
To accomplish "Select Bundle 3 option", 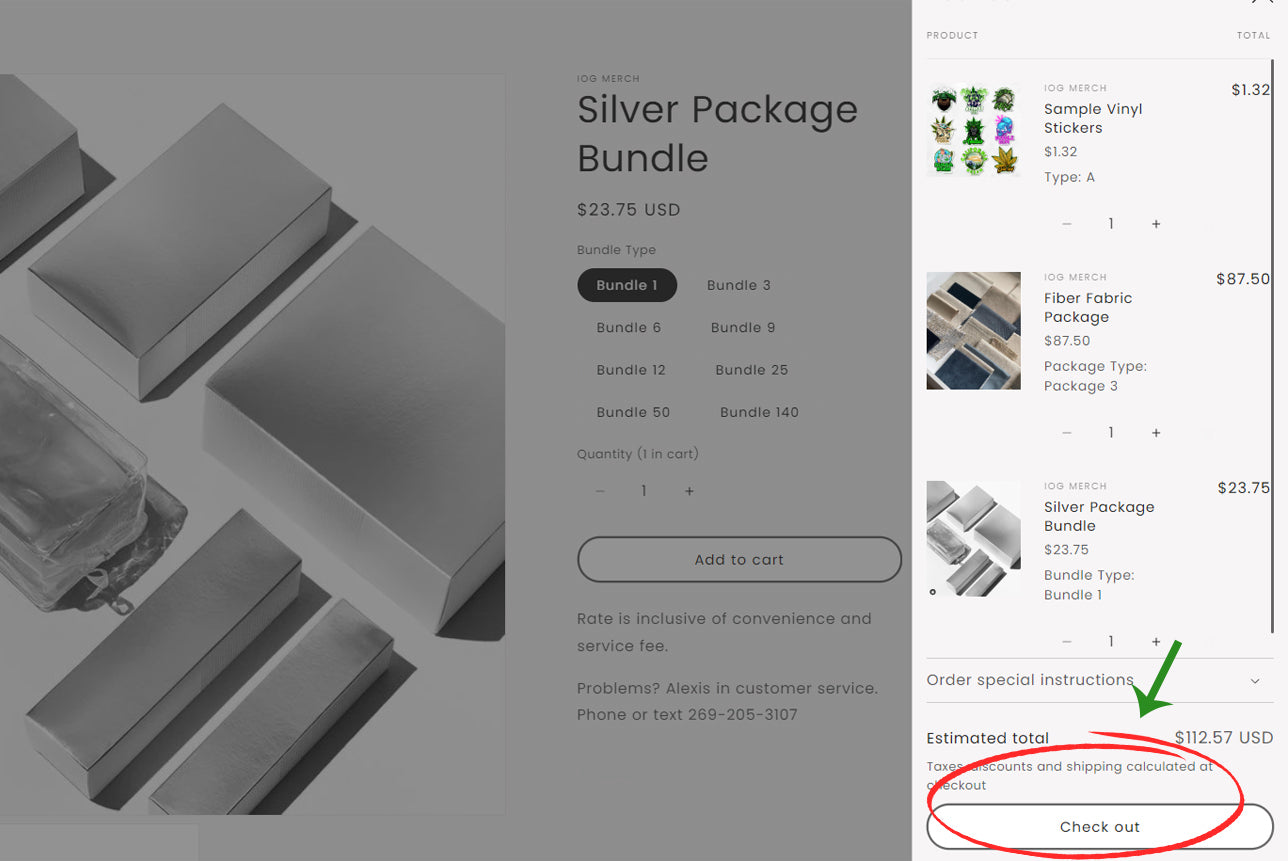I will pos(739,285).
